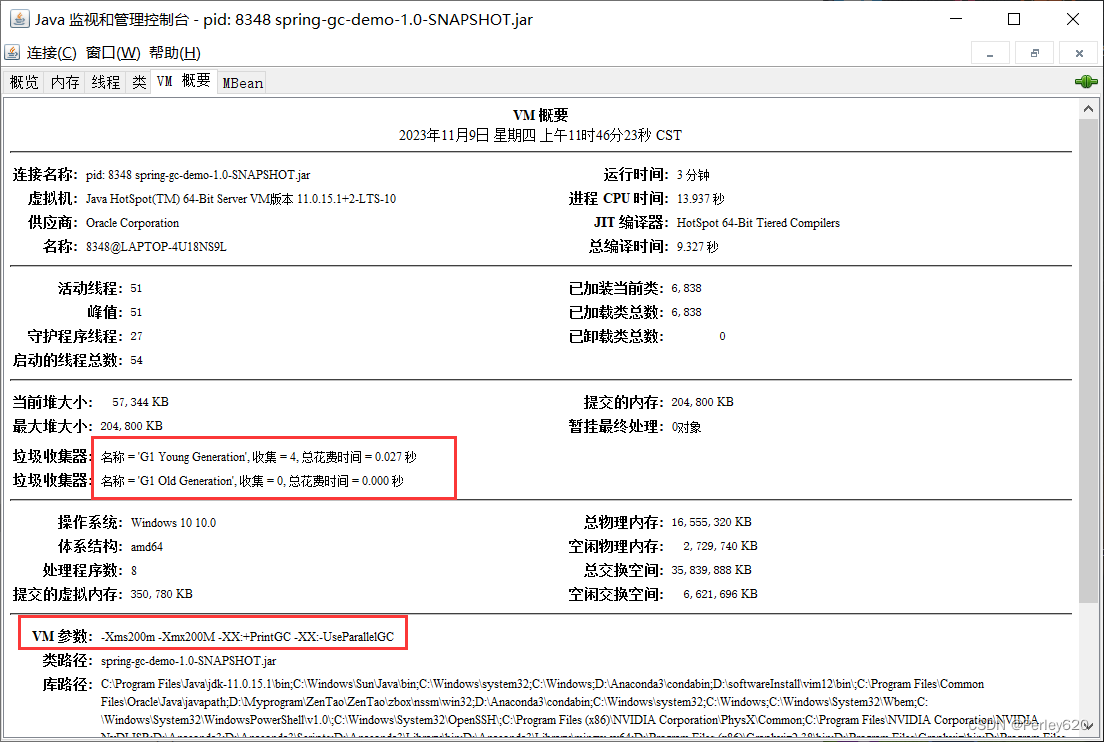Screen dimensions: 1104x742
Task: Click the Java icon in title bar
Action: coord(19,19)
